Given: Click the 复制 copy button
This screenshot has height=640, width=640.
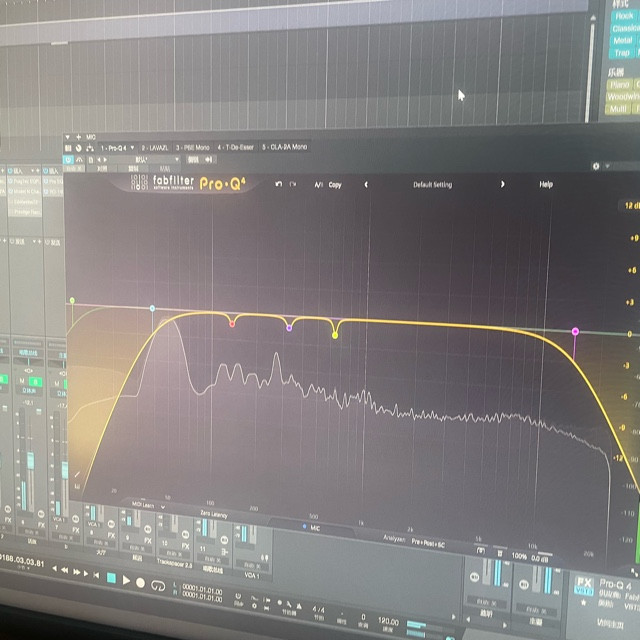Looking at the screenshot, I should point(133,168).
